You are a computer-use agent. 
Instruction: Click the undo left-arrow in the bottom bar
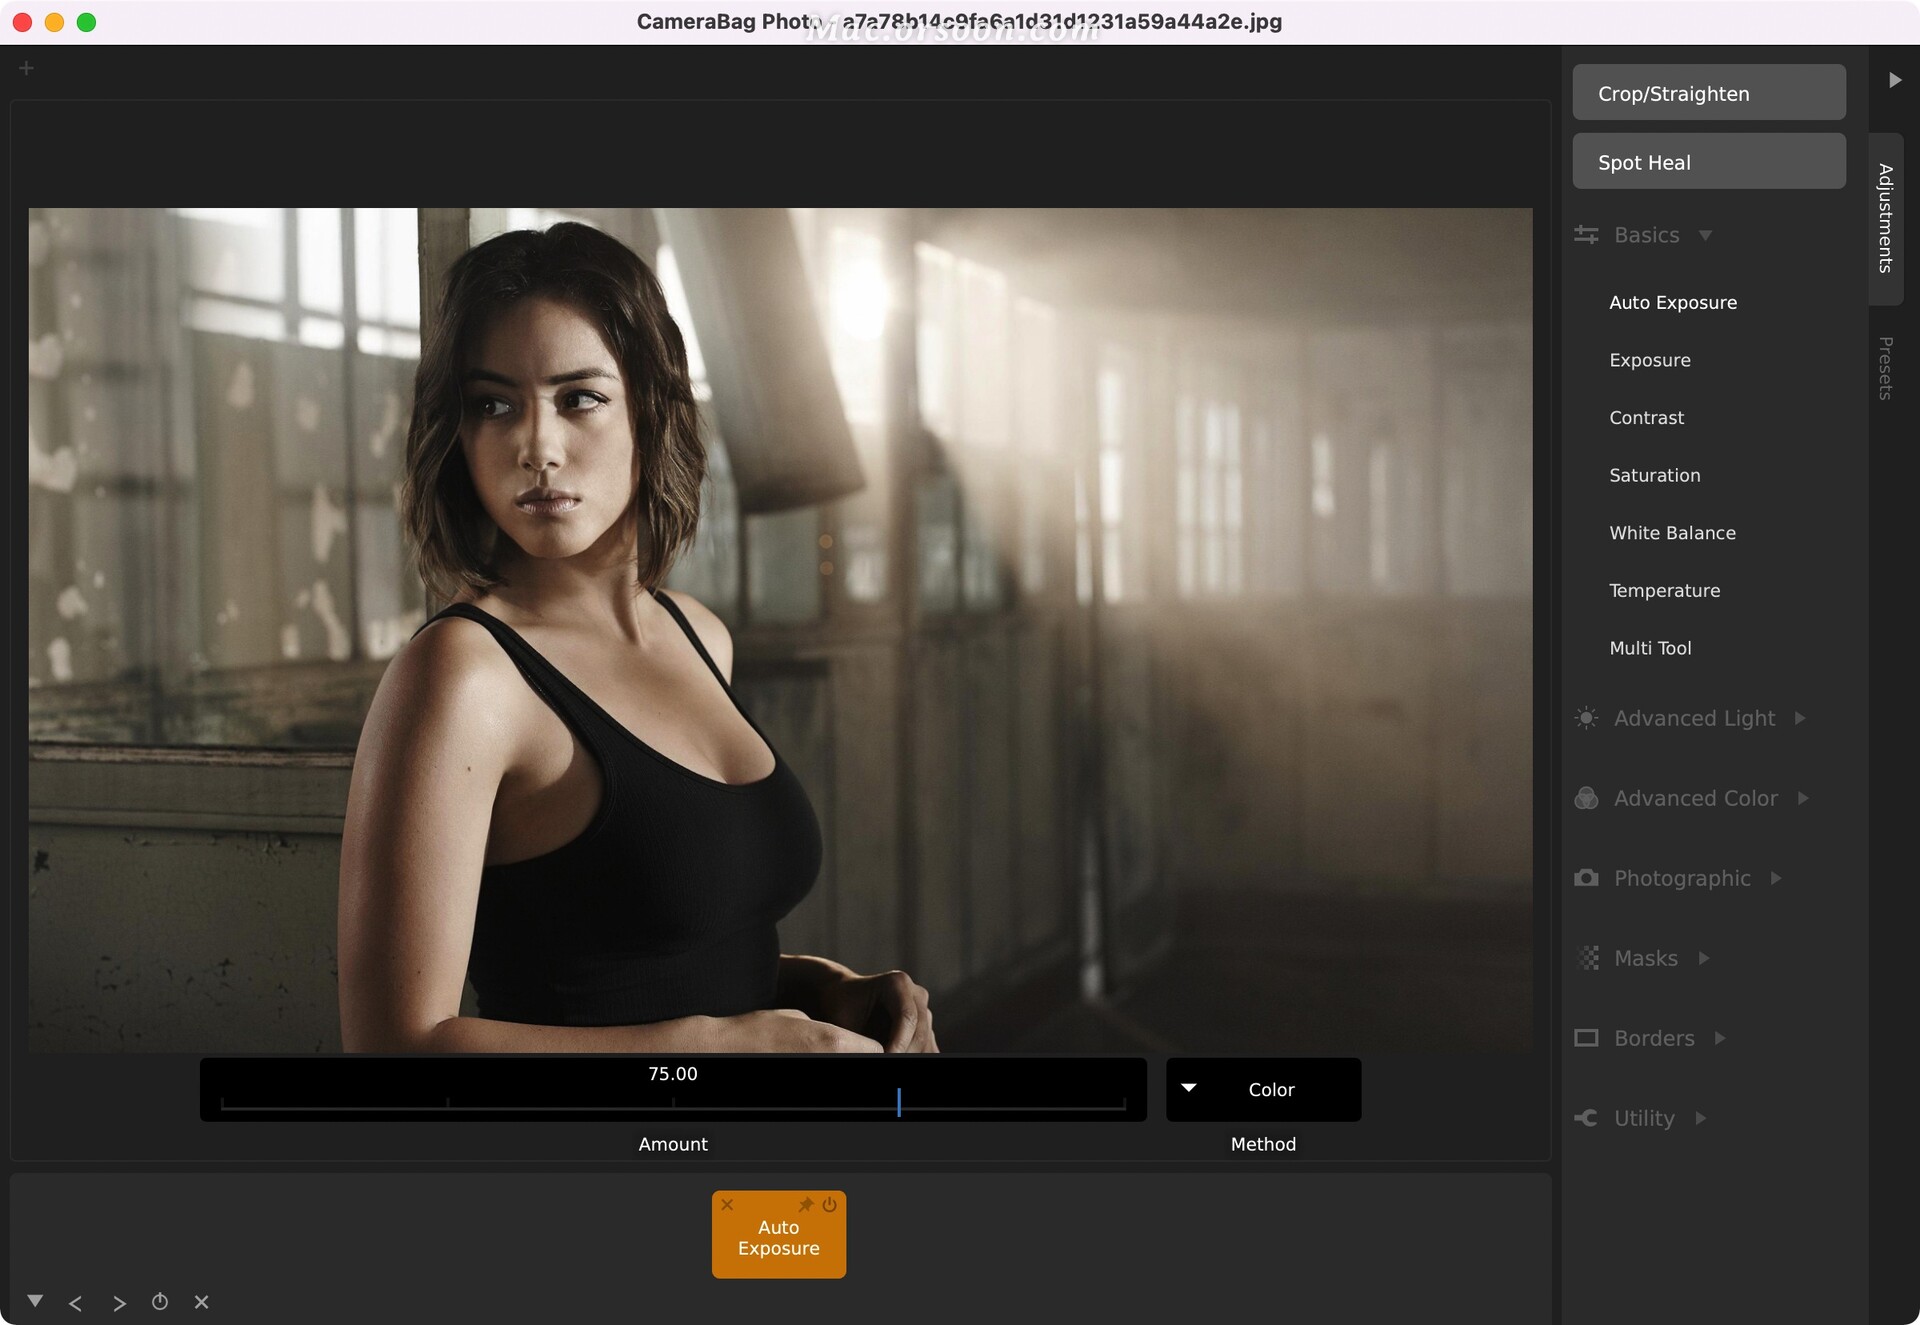point(75,1303)
